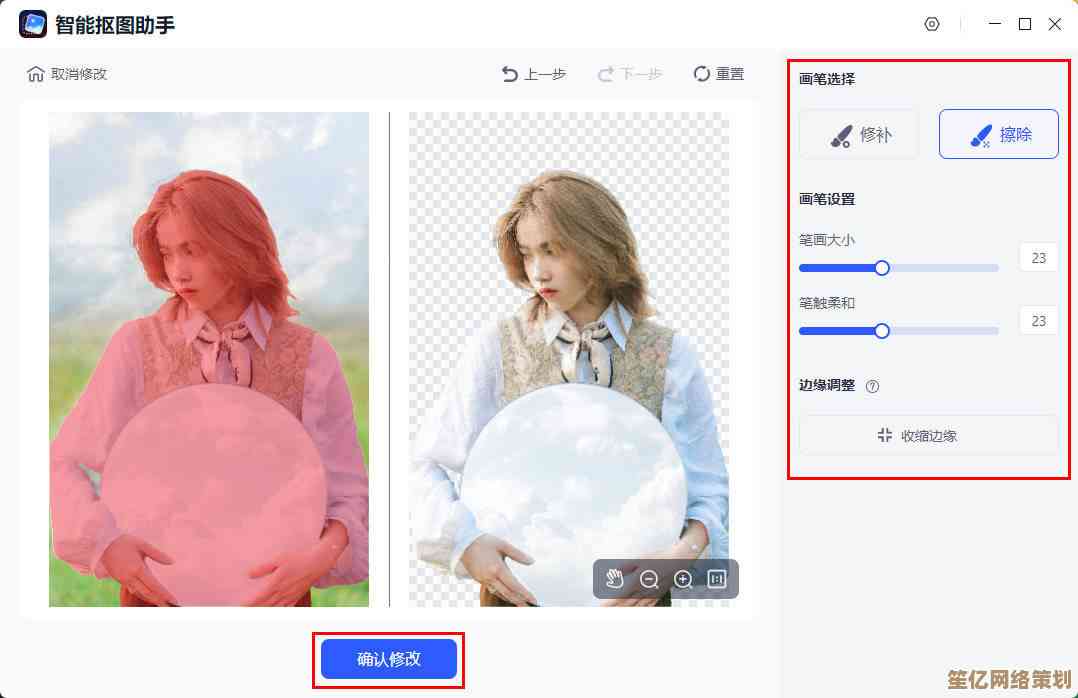The height and width of the screenshot is (698, 1078).
Task: Click the 笔画大小 brush size slider handle
Action: 882,268
